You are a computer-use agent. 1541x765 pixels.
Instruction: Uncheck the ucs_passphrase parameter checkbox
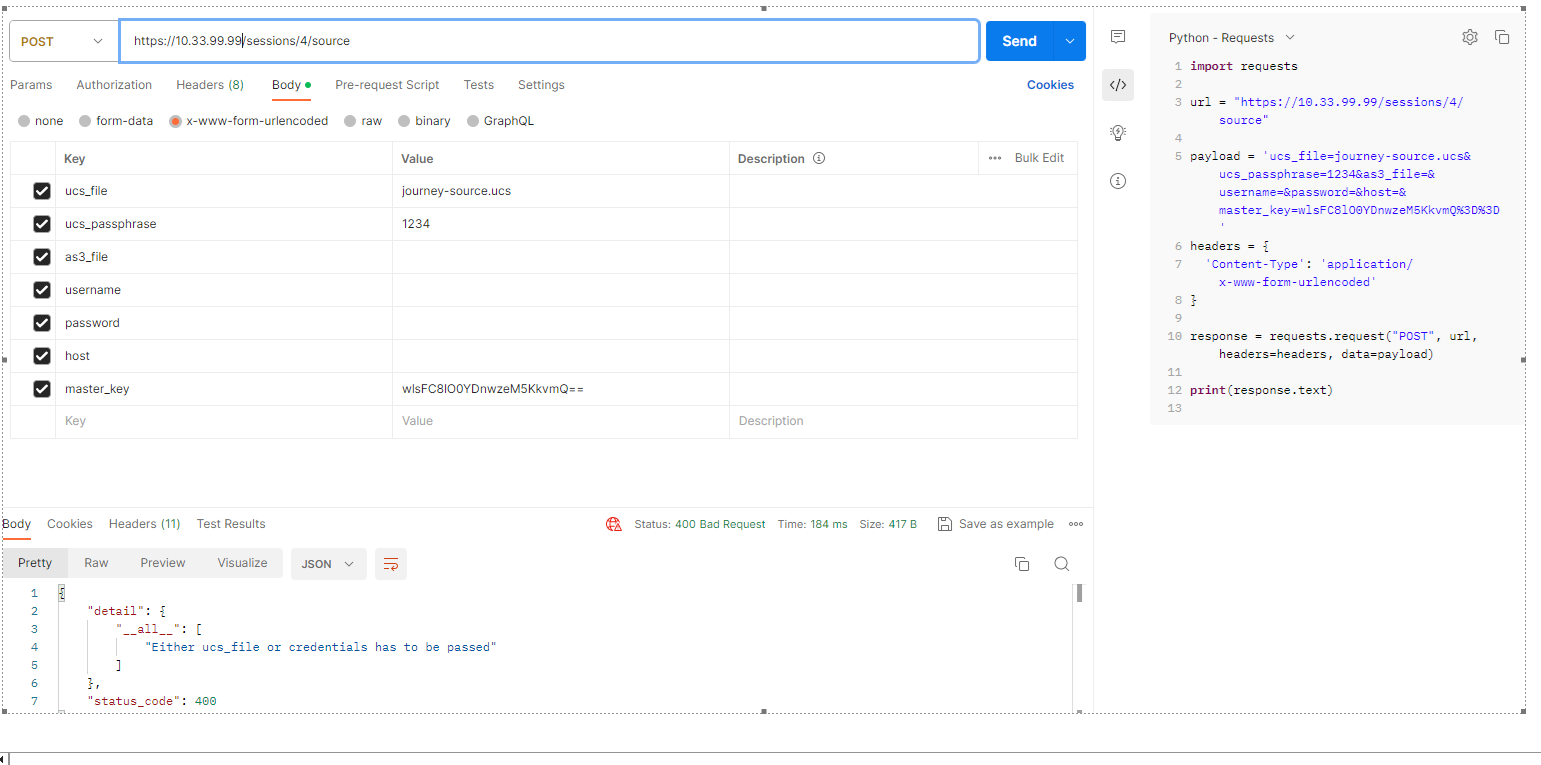click(42, 224)
